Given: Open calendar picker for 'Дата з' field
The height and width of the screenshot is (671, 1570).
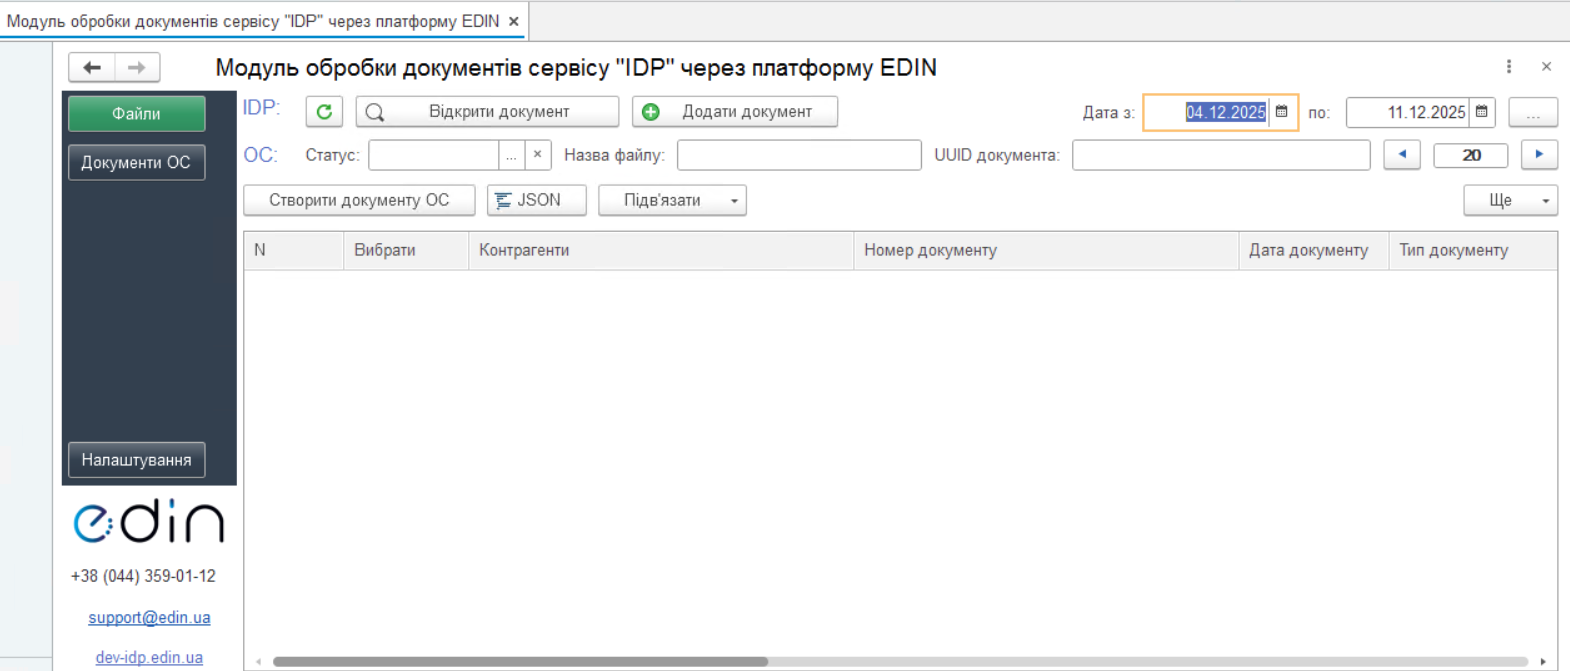Looking at the screenshot, I should coord(1282,112).
